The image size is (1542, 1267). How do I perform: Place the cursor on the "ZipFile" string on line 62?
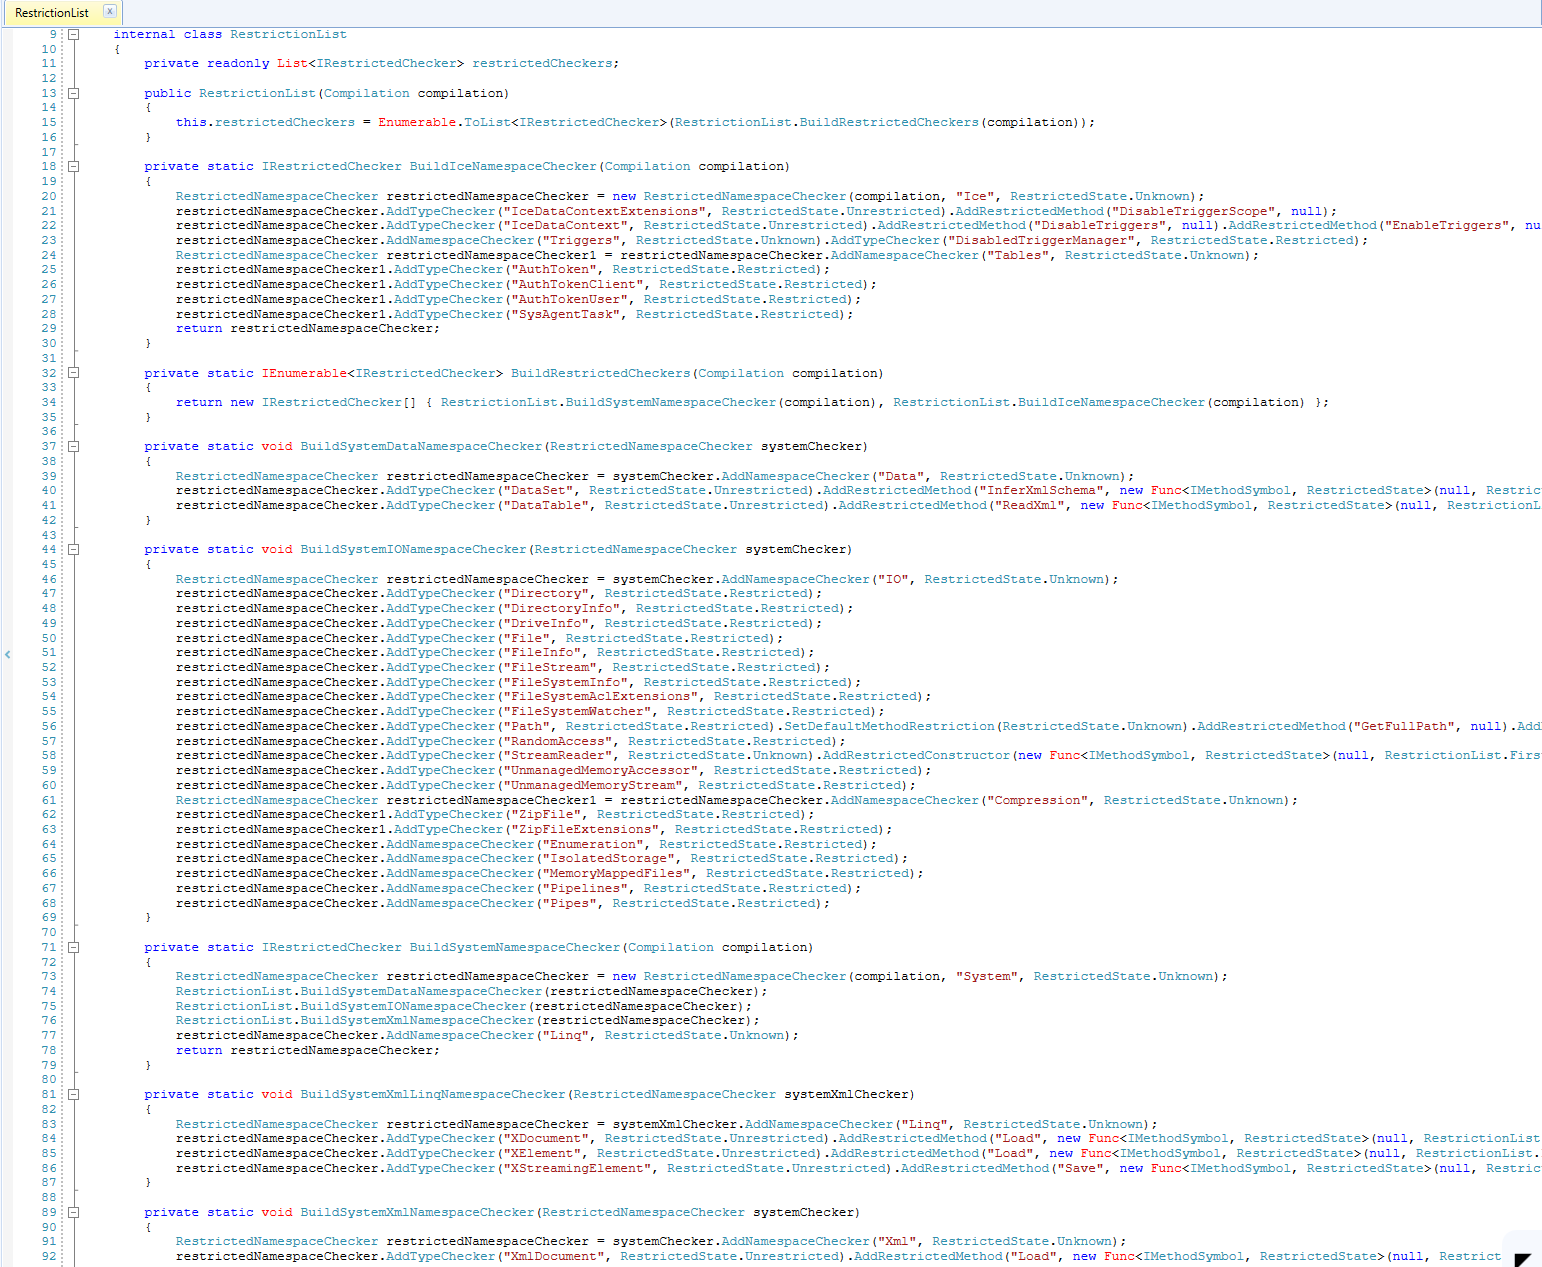pyautogui.click(x=546, y=814)
